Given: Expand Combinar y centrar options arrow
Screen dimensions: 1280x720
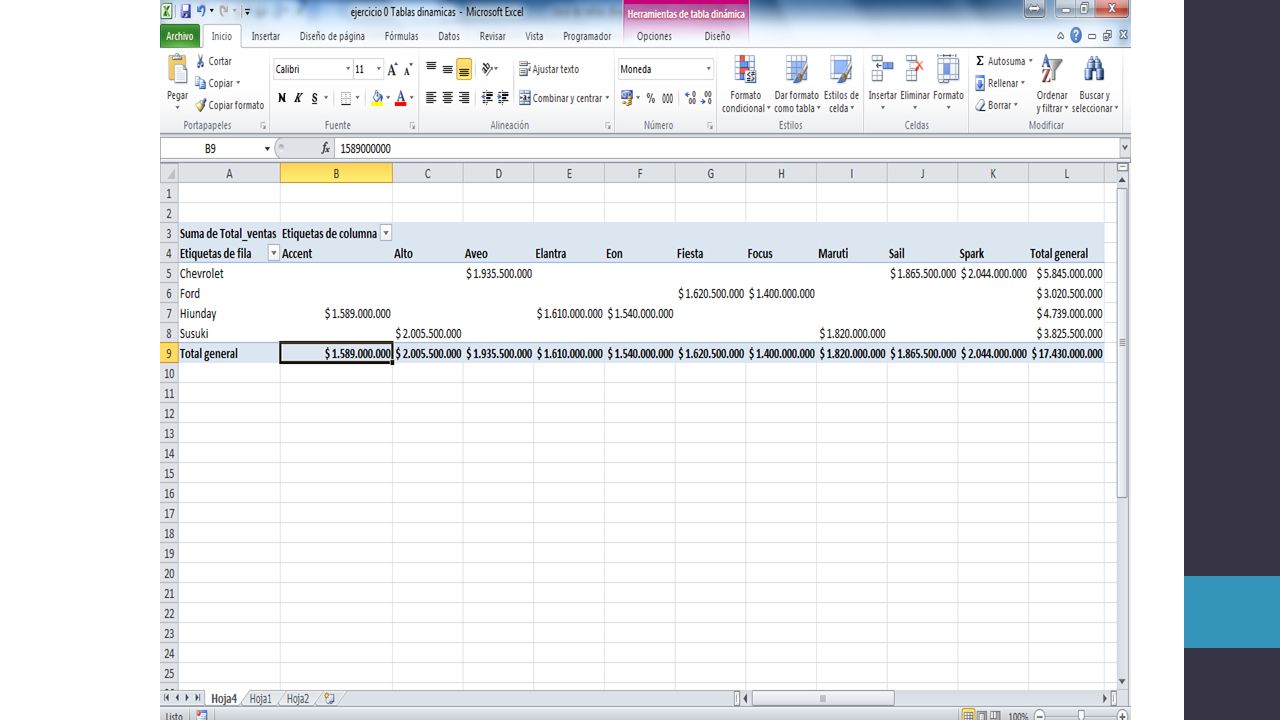Looking at the screenshot, I should coord(607,98).
